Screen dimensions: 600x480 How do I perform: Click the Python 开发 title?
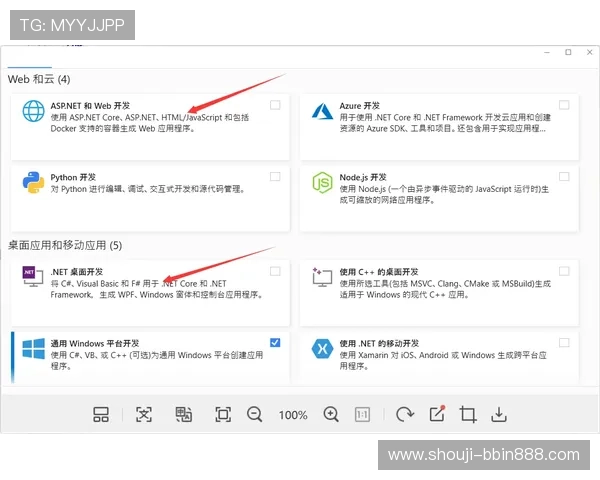coord(73,177)
